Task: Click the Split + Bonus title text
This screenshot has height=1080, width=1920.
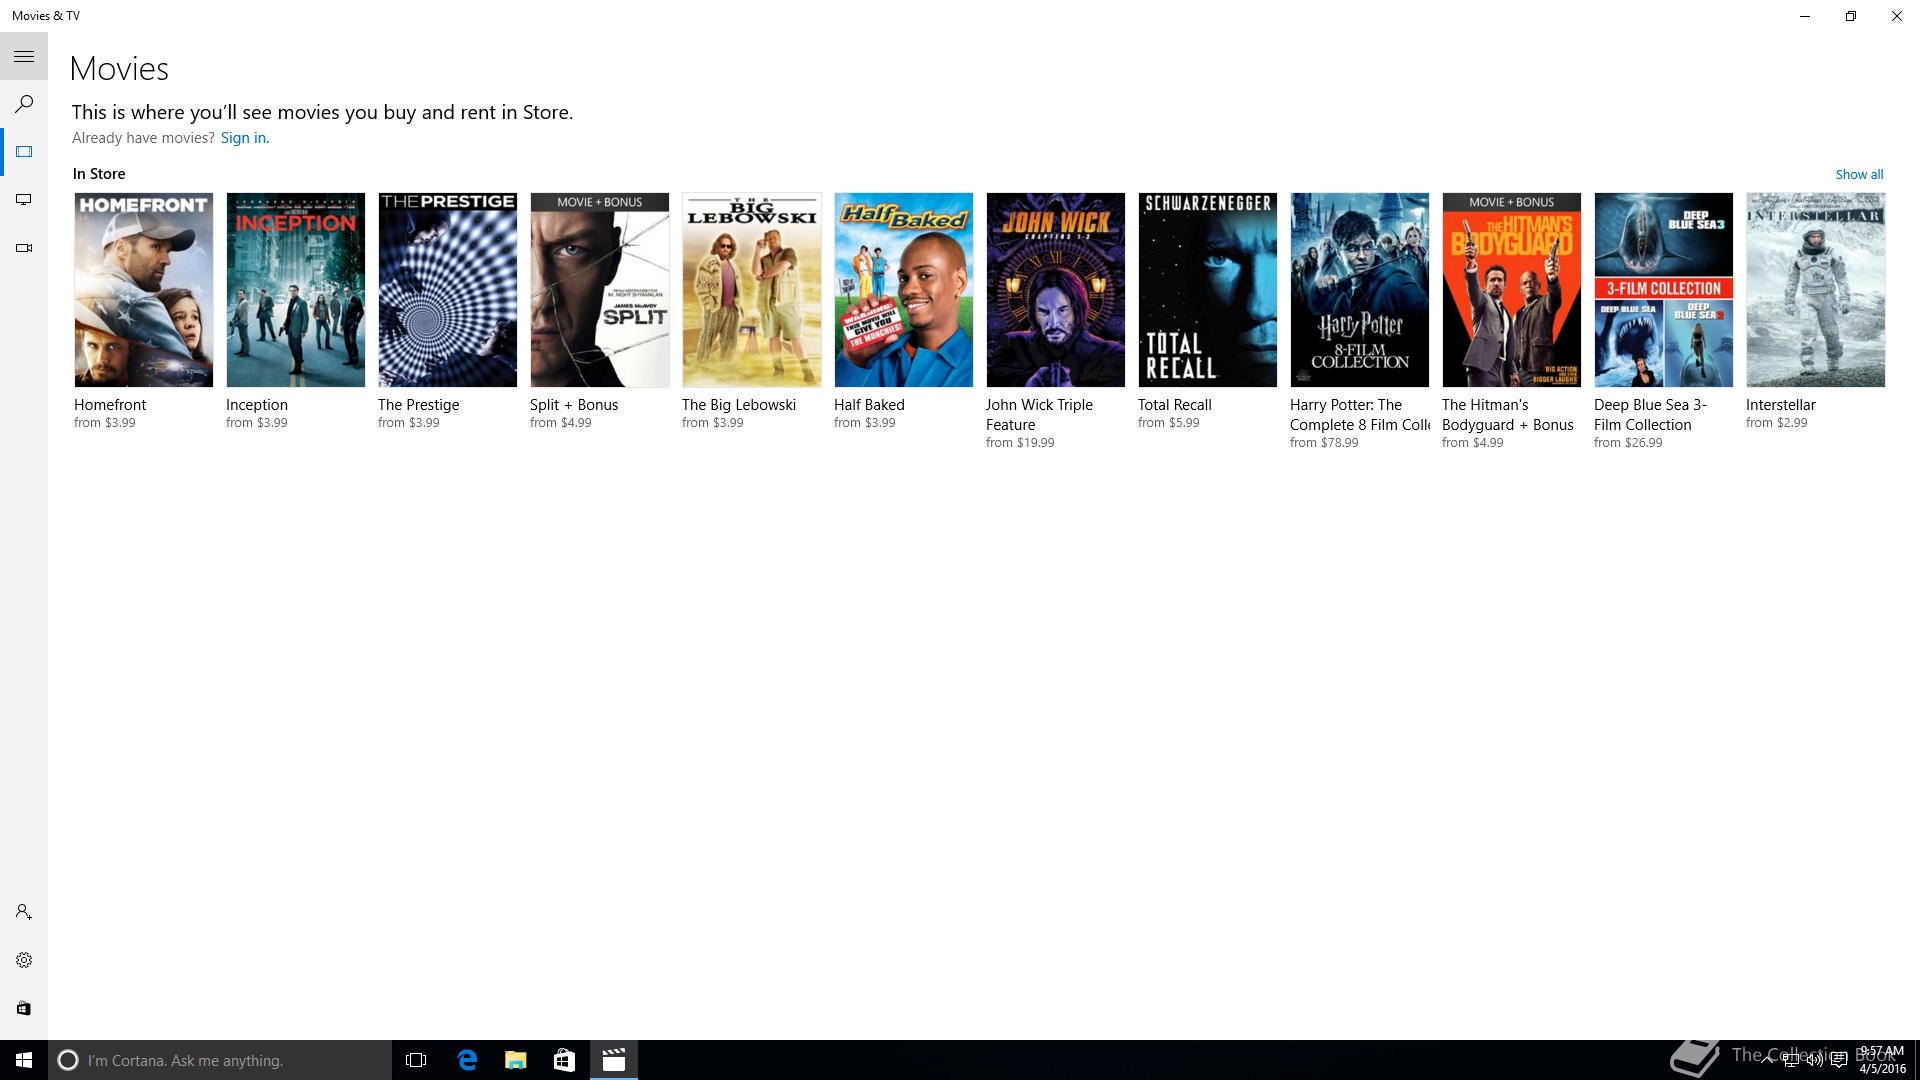Action: pyautogui.click(x=574, y=405)
